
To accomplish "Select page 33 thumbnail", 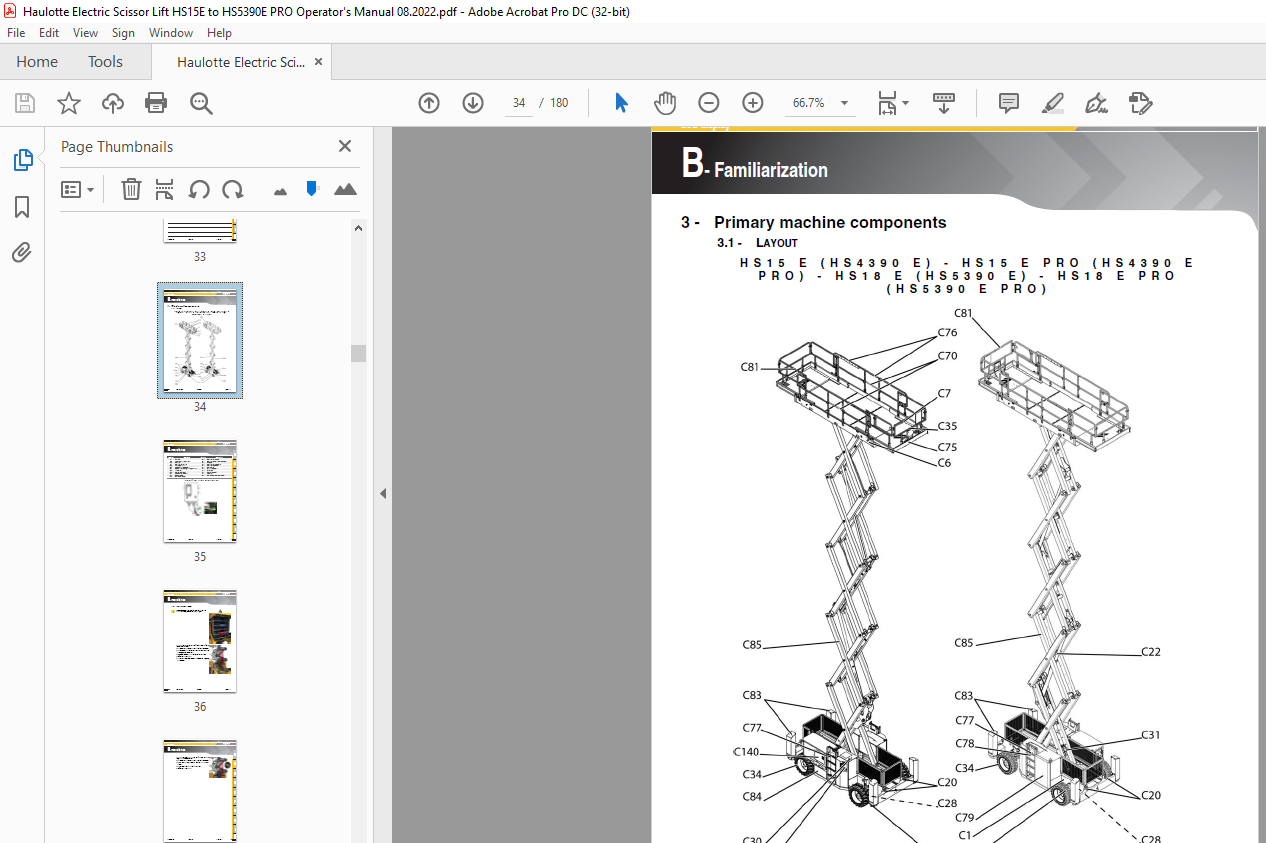I will click(200, 231).
